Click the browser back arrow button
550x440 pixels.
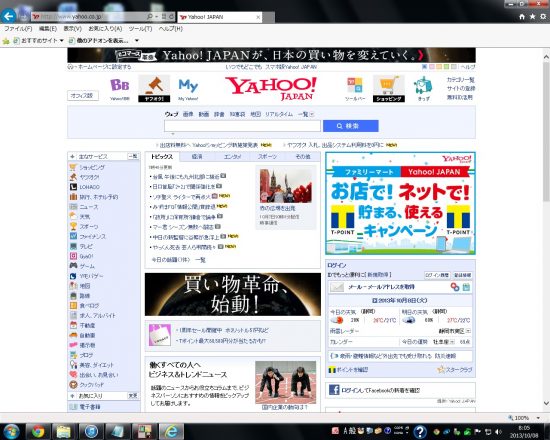tap(8, 16)
